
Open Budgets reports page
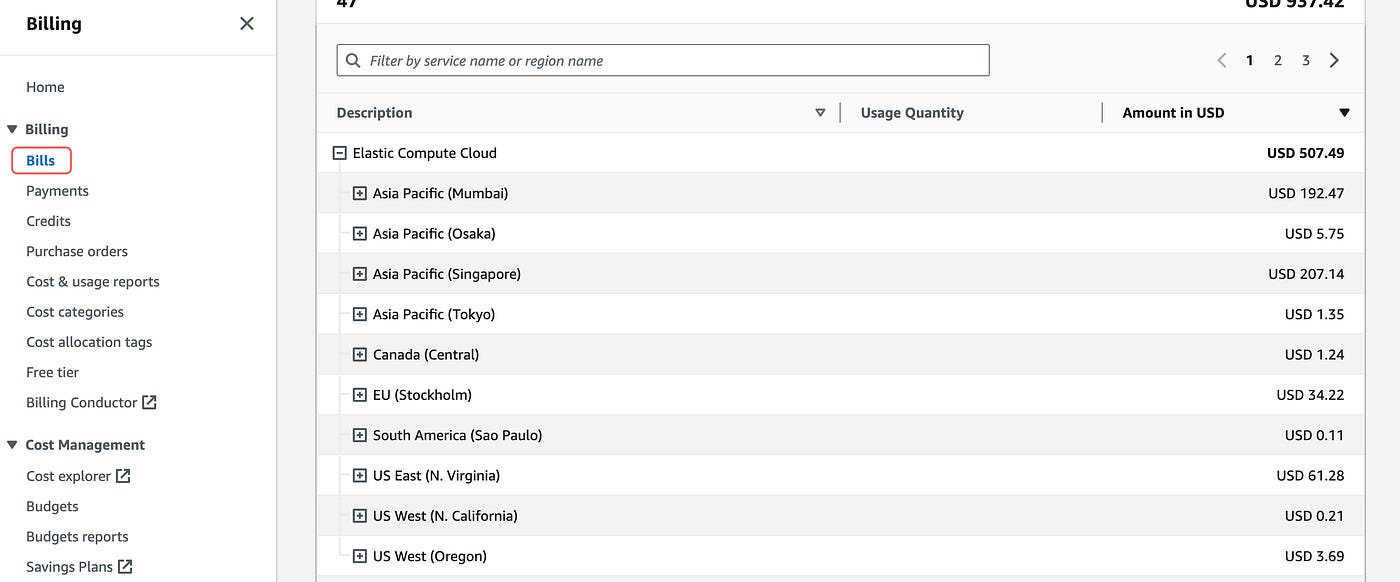tap(77, 536)
